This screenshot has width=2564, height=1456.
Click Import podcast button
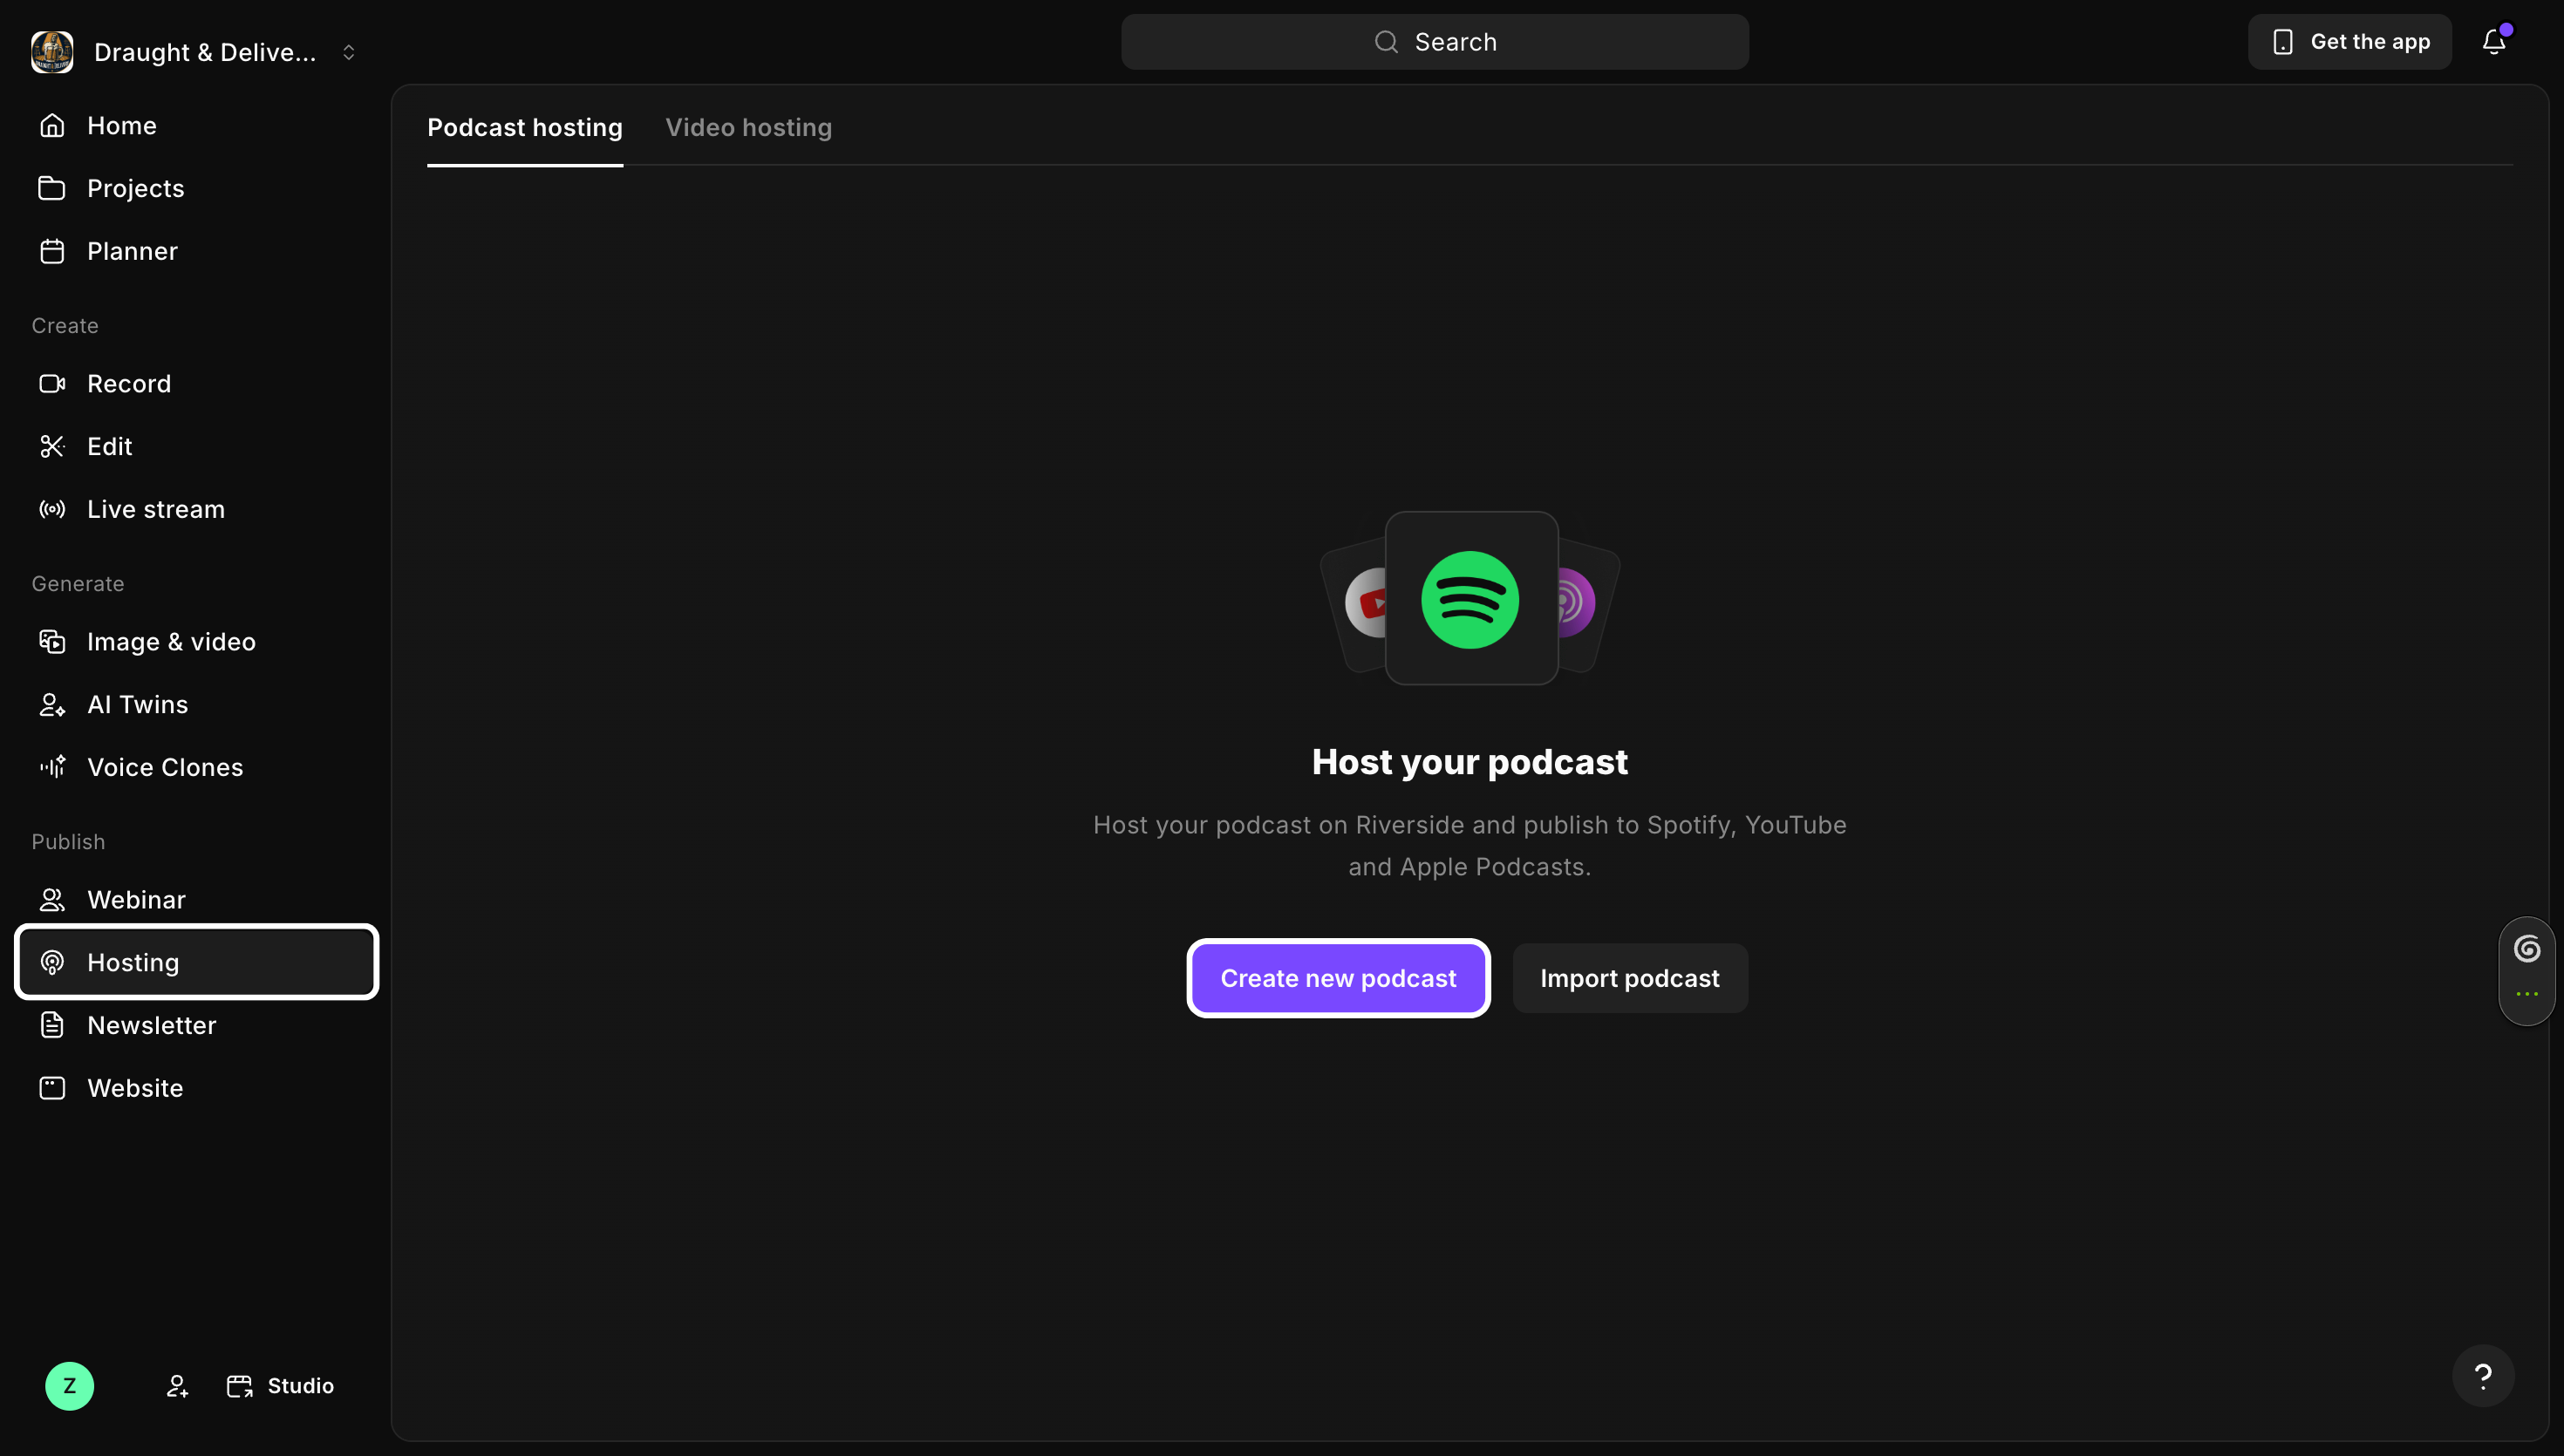tap(1630, 978)
